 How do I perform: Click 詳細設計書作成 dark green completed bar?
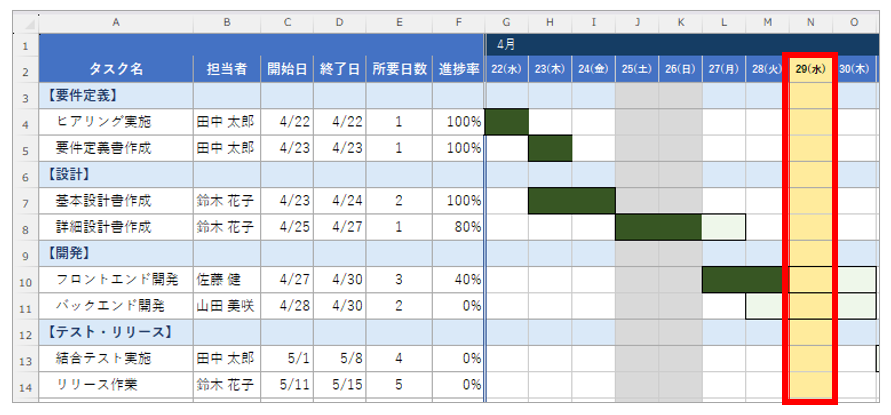coord(659,227)
